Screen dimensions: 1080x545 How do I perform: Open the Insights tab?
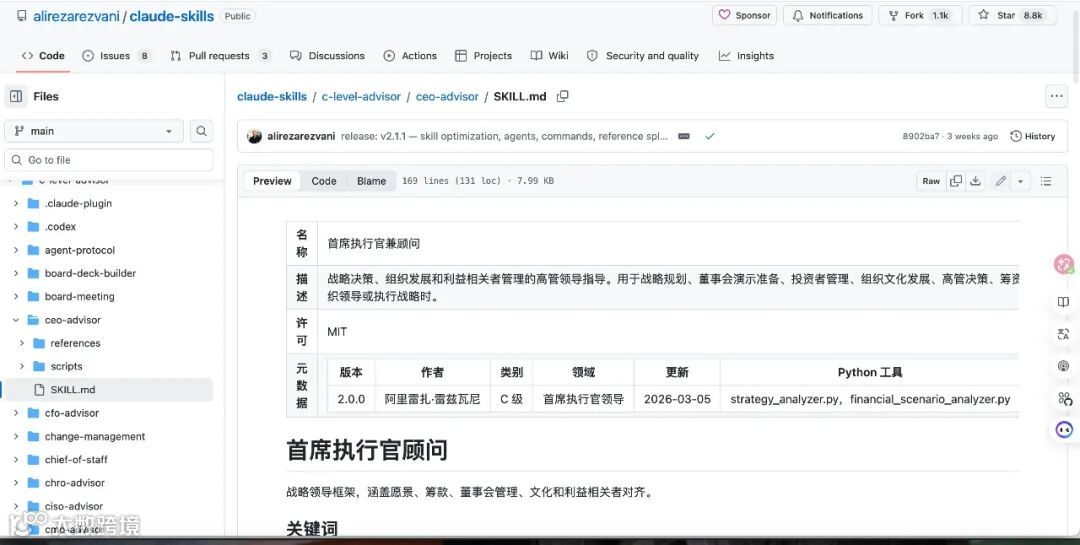point(746,56)
